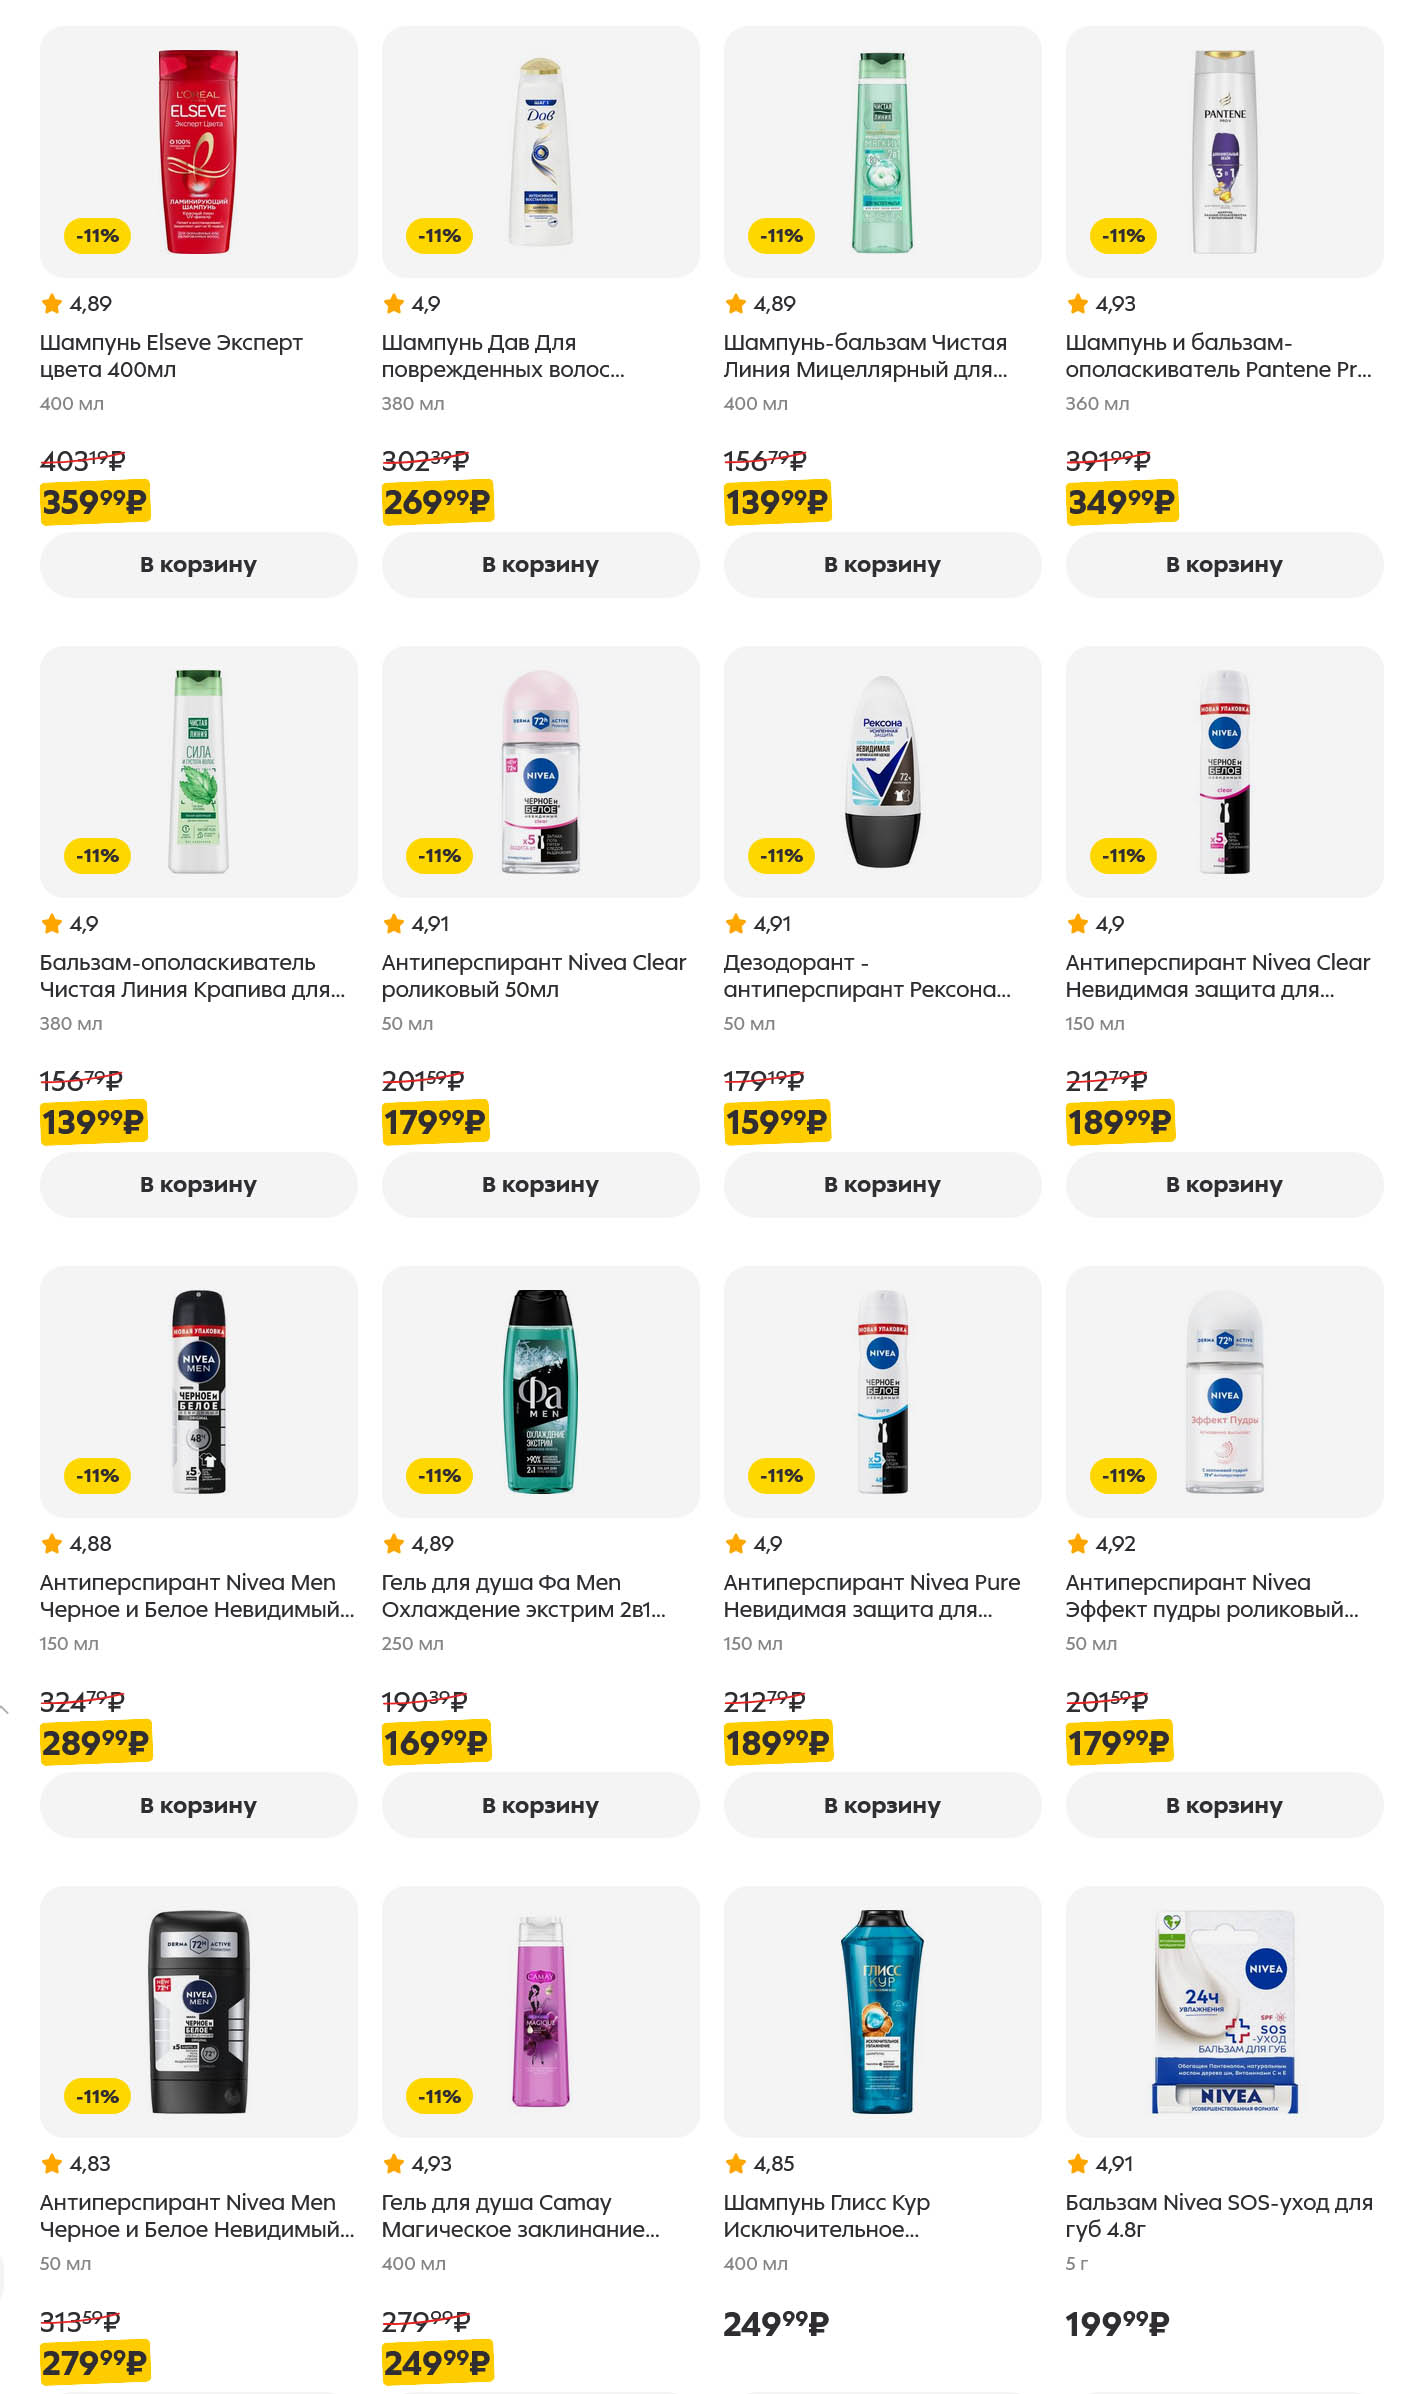Open Фа Men shower gel image
Image resolution: width=1408 pixels, height=2394 pixels.
540,1392
